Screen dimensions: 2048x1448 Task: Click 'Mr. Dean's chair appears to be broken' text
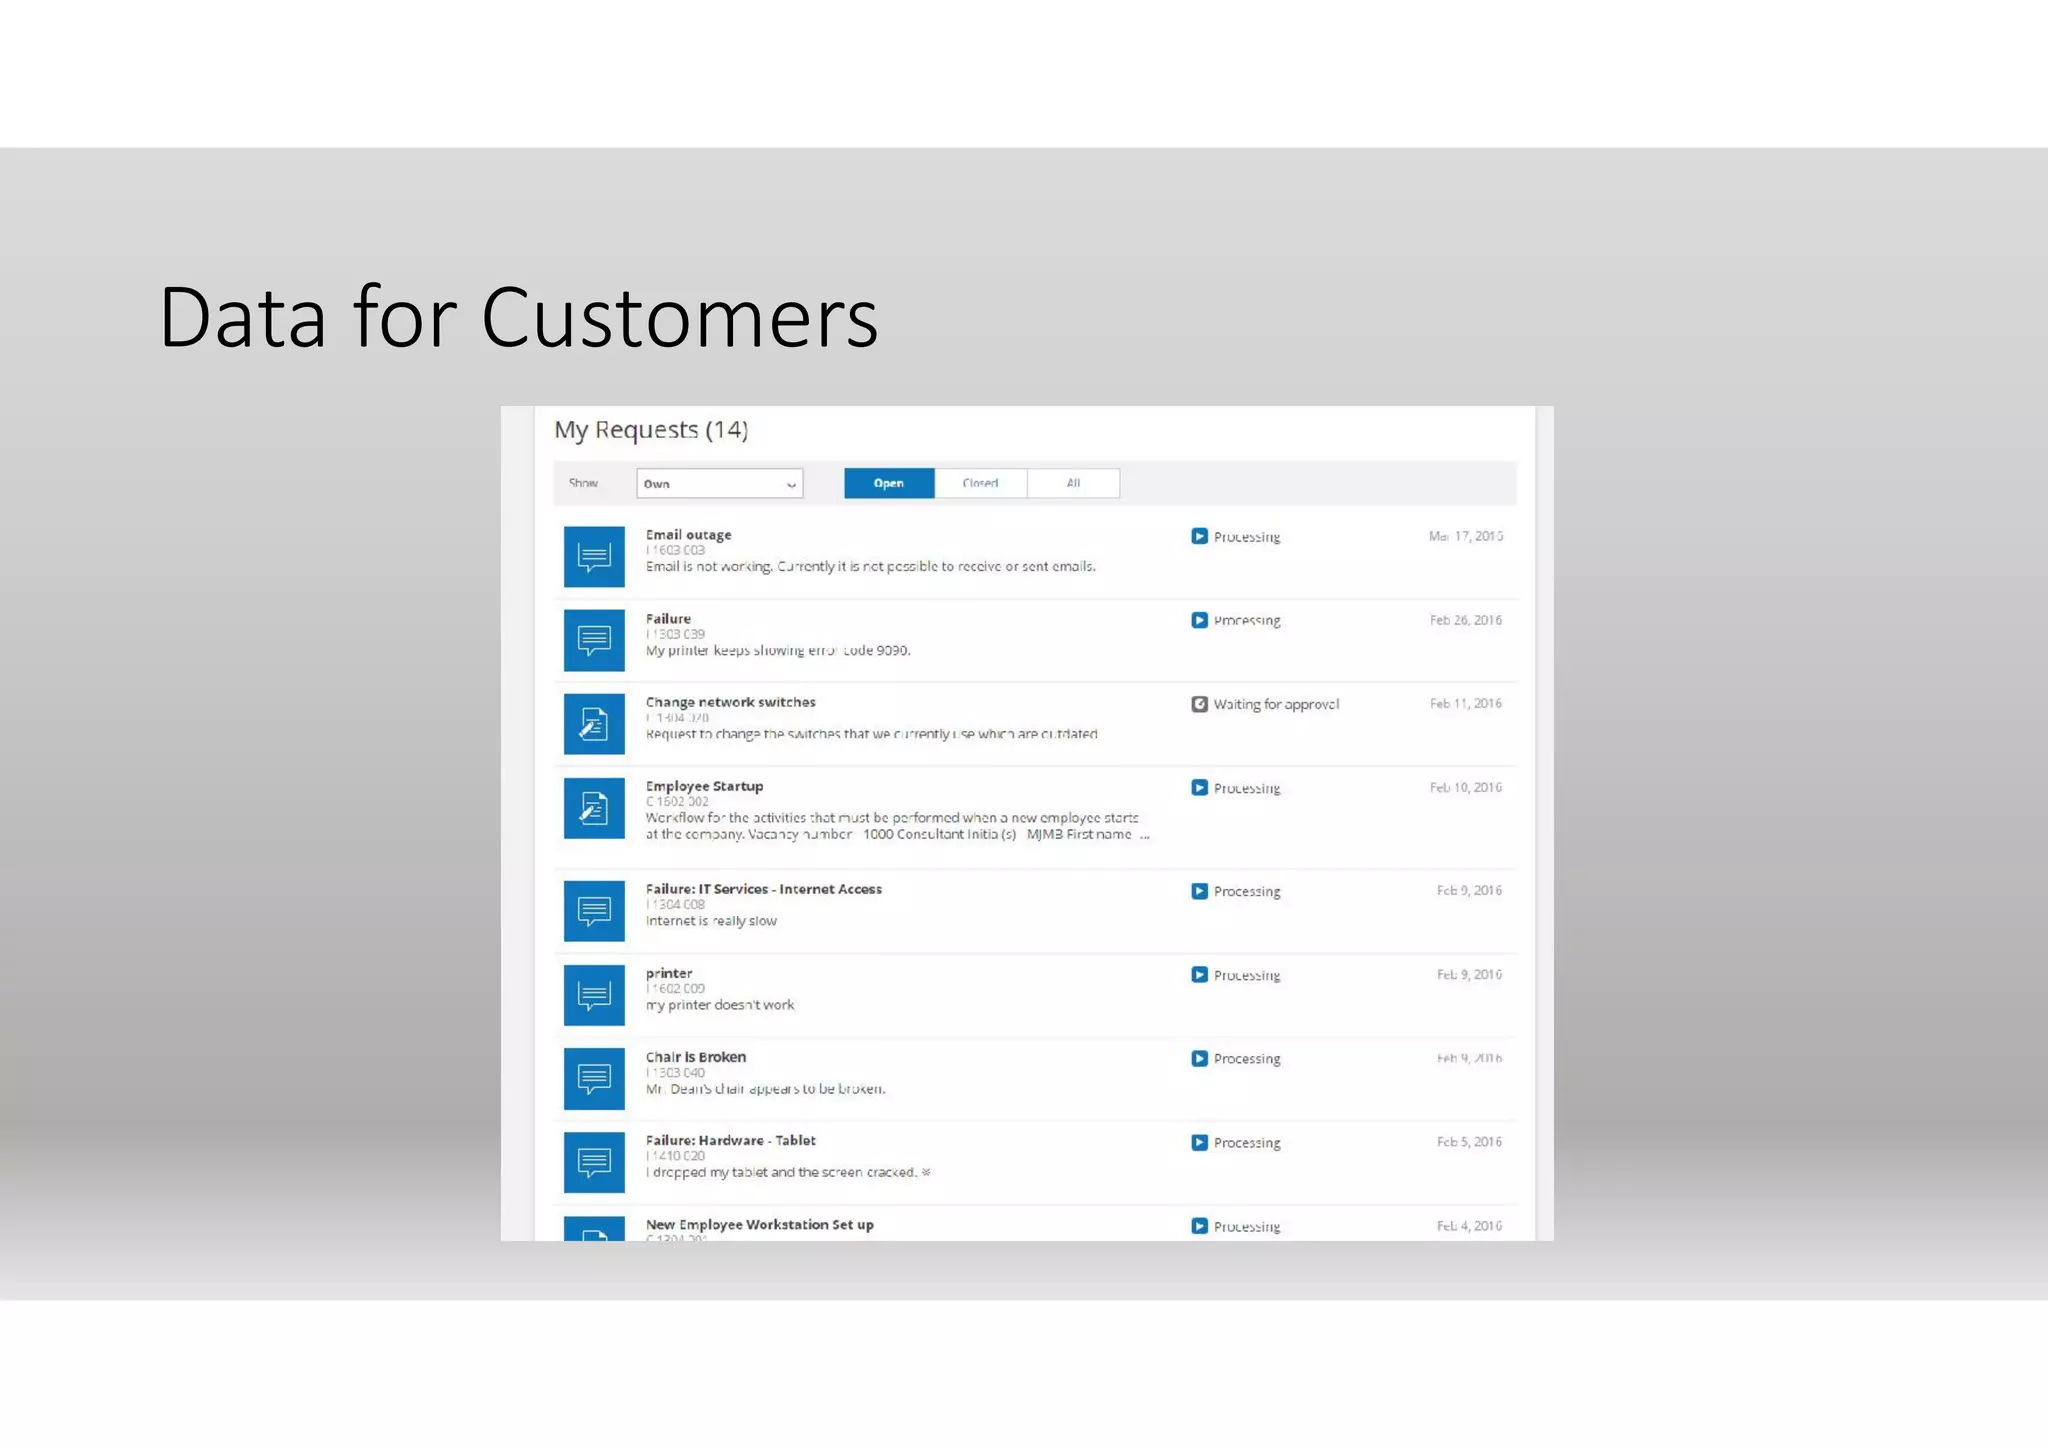pyautogui.click(x=765, y=1089)
